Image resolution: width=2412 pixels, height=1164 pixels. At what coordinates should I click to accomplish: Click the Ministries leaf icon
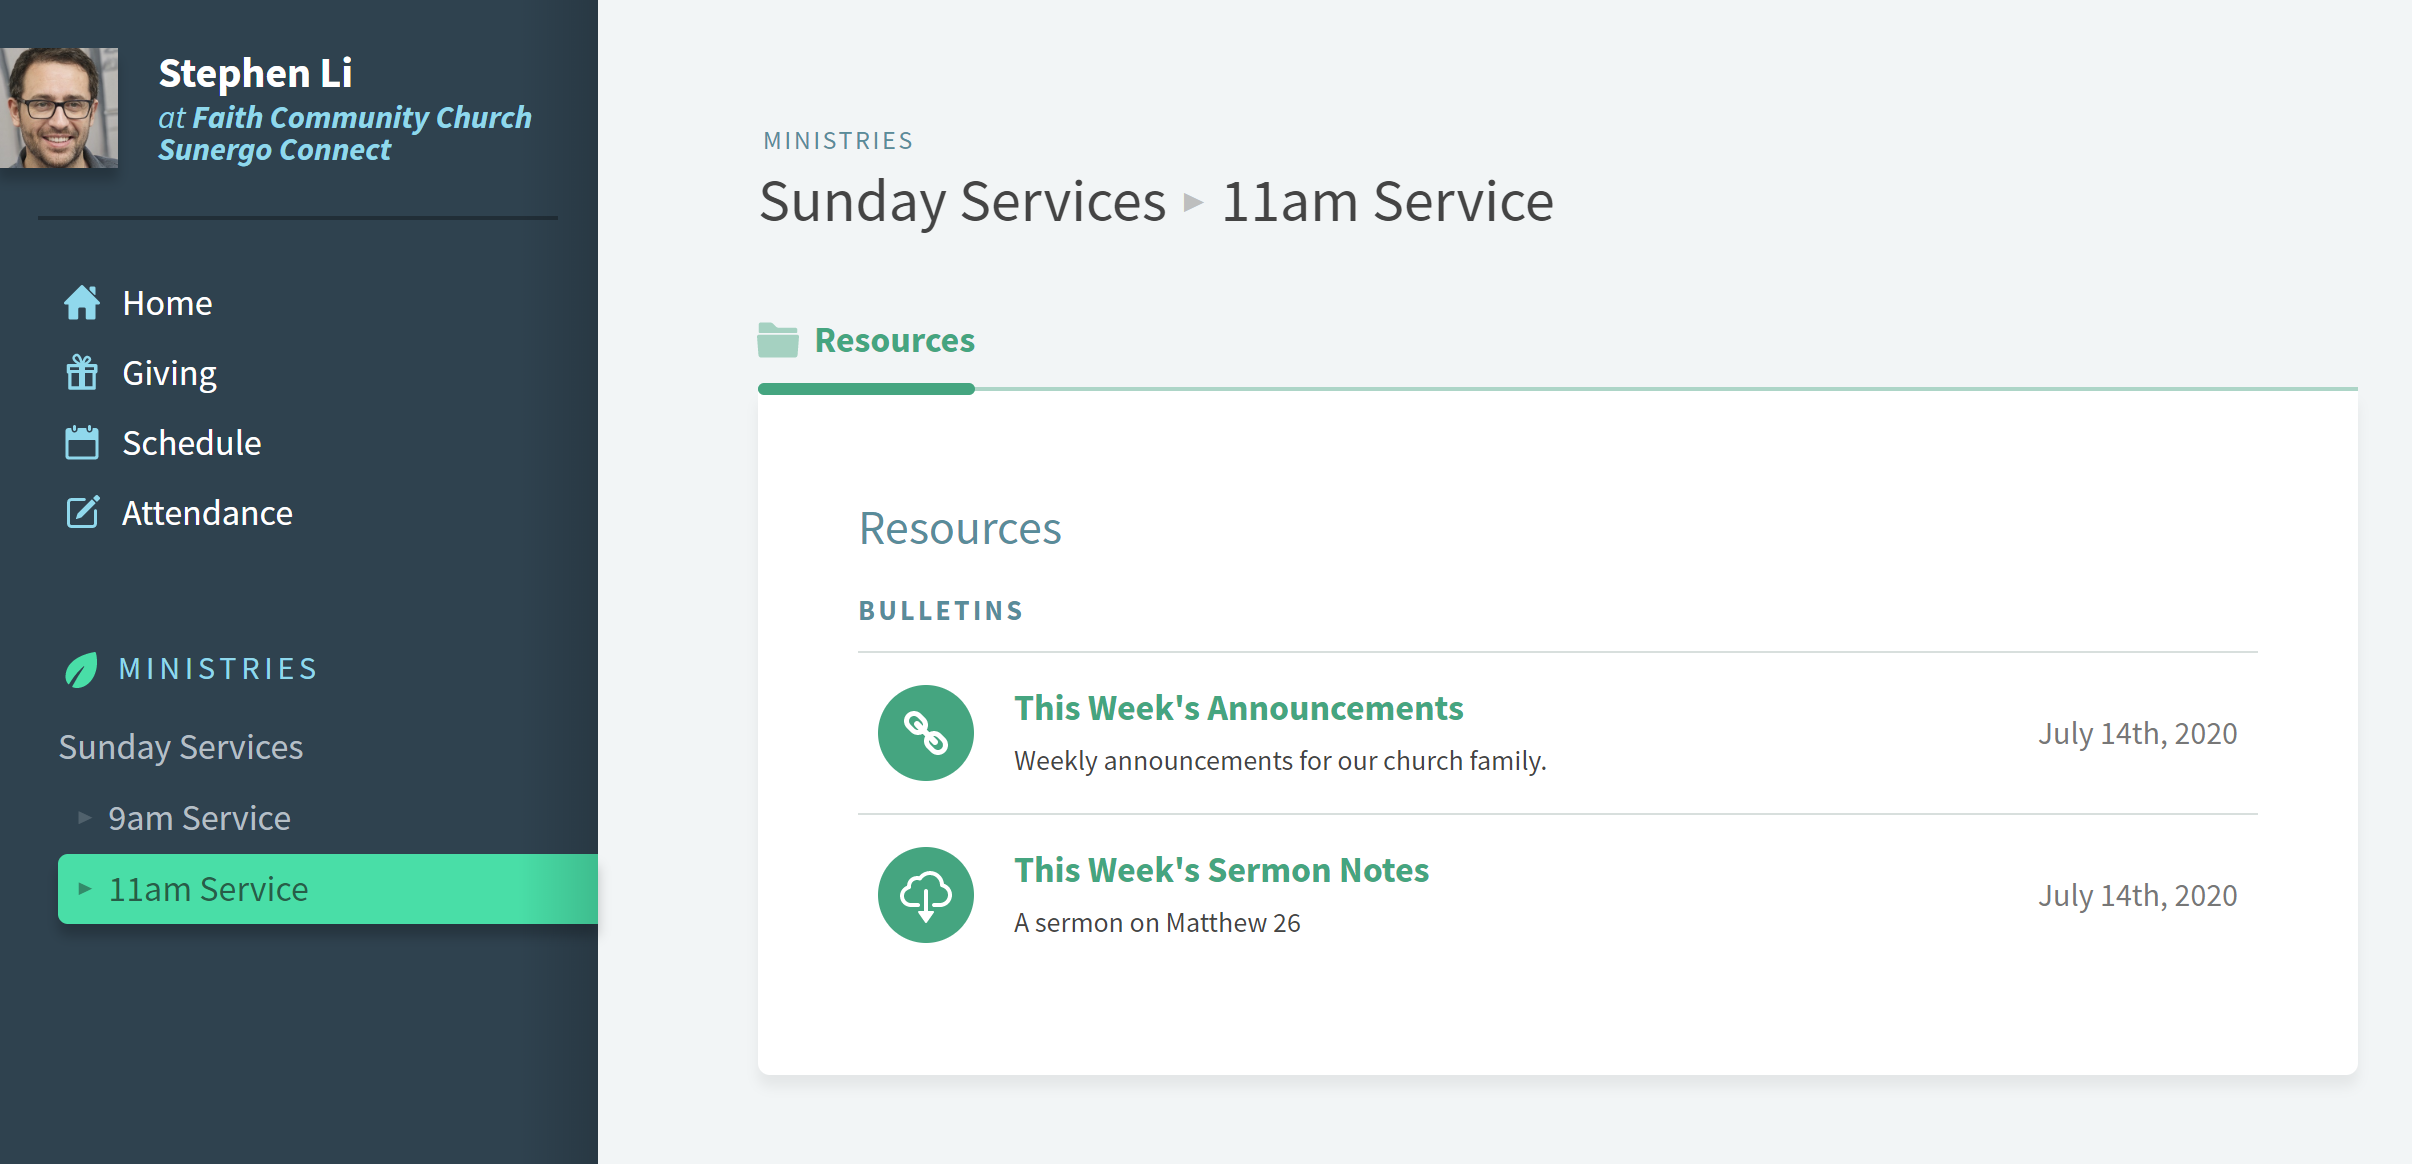(80, 668)
